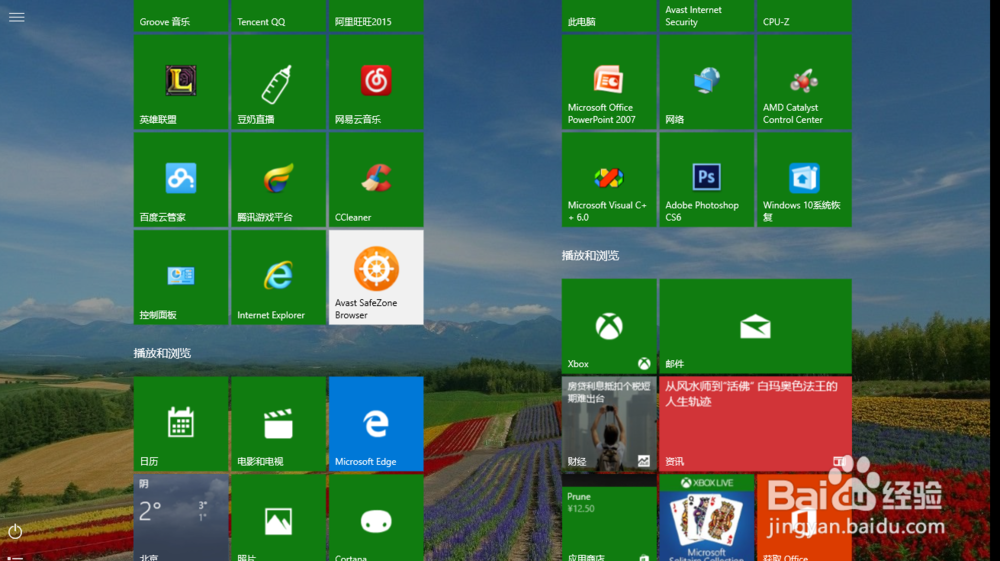
Task: Open the 此电脑 tile
Action: (609, 15)
